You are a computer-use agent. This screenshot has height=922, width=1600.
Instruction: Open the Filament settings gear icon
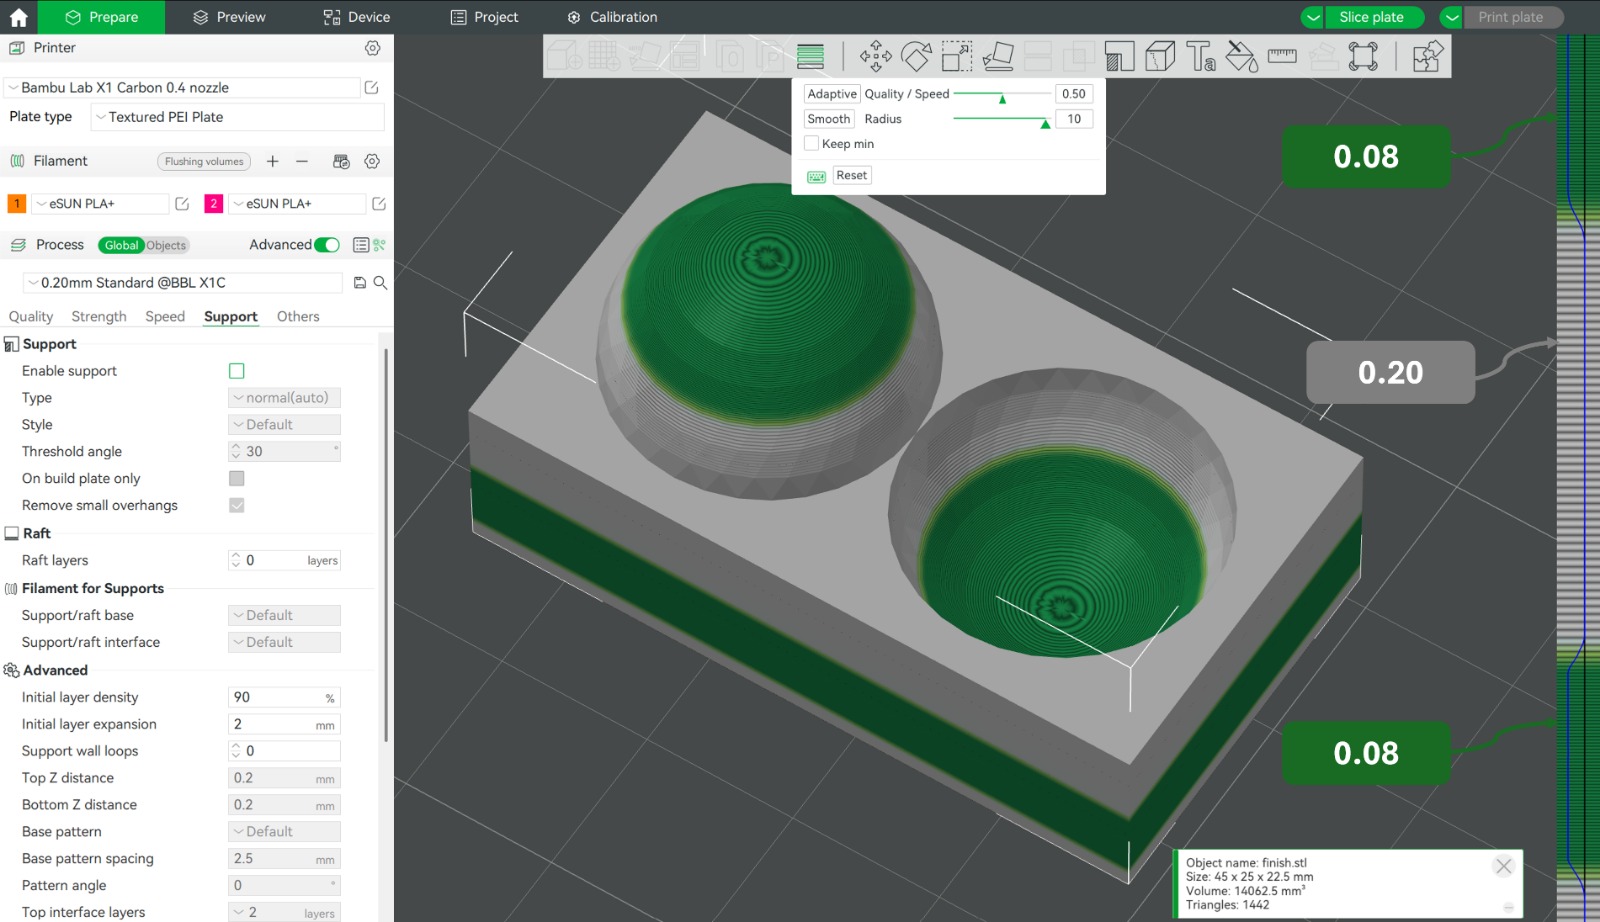click(372, 161)
